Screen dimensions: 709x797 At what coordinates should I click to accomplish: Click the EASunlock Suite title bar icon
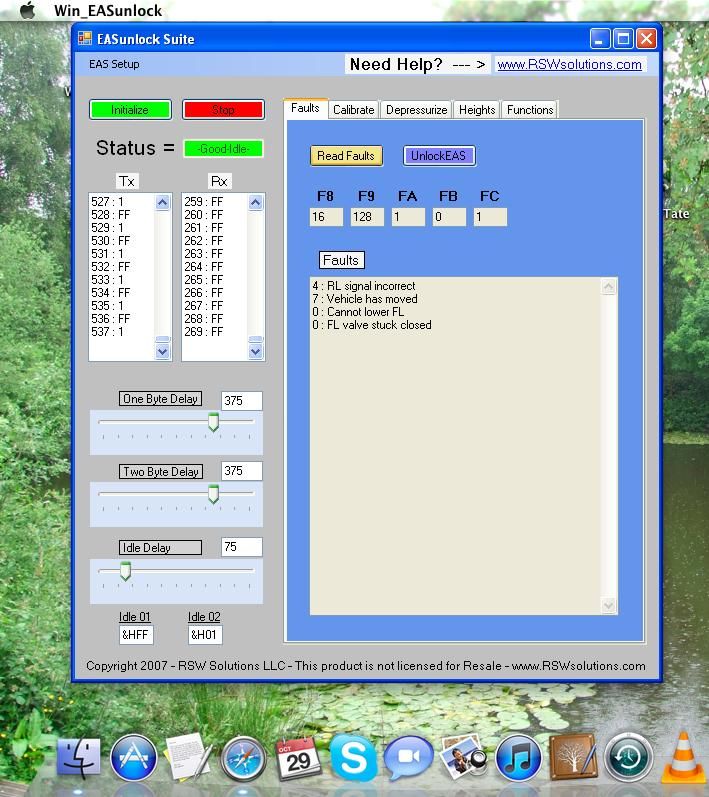(85, 39)
